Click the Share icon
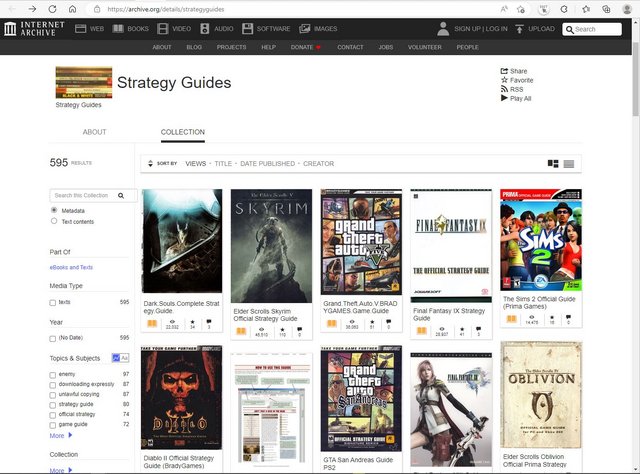The width and height of the screenshot is (640, 474). (x=504, y=71)
